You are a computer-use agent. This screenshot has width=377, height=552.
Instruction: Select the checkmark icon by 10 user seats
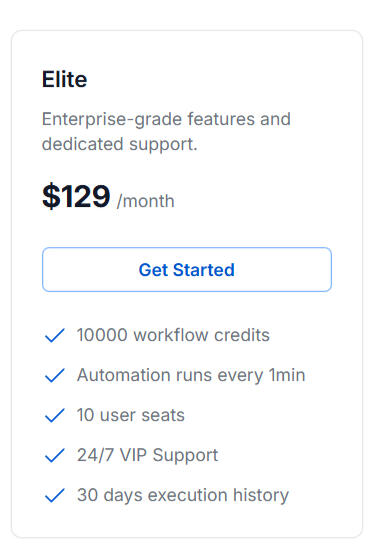pos(55,415)
